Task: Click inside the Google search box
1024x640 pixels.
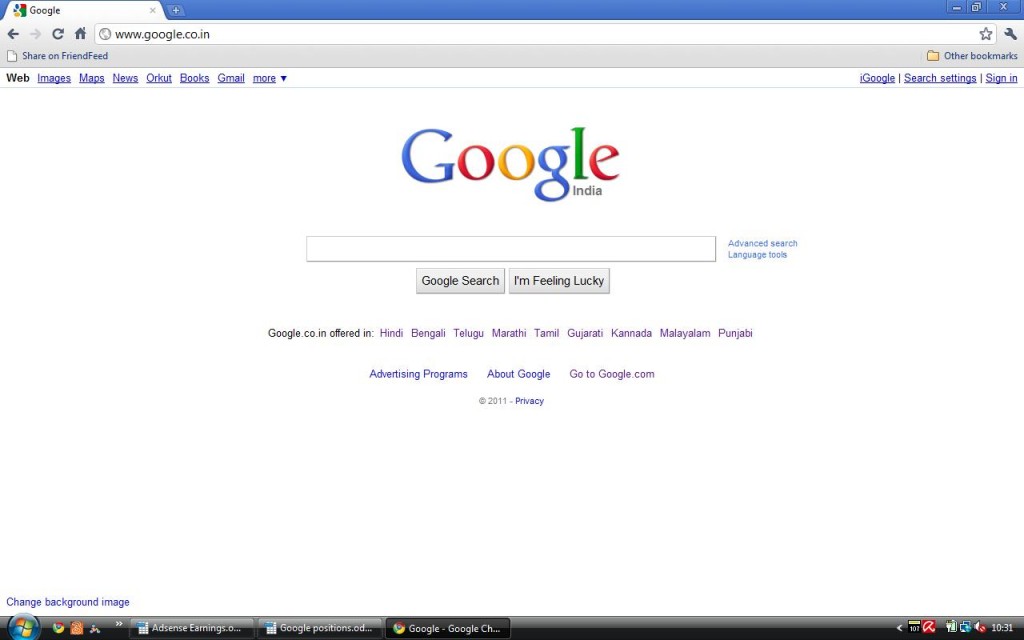Action: click(x=510, y=248)
